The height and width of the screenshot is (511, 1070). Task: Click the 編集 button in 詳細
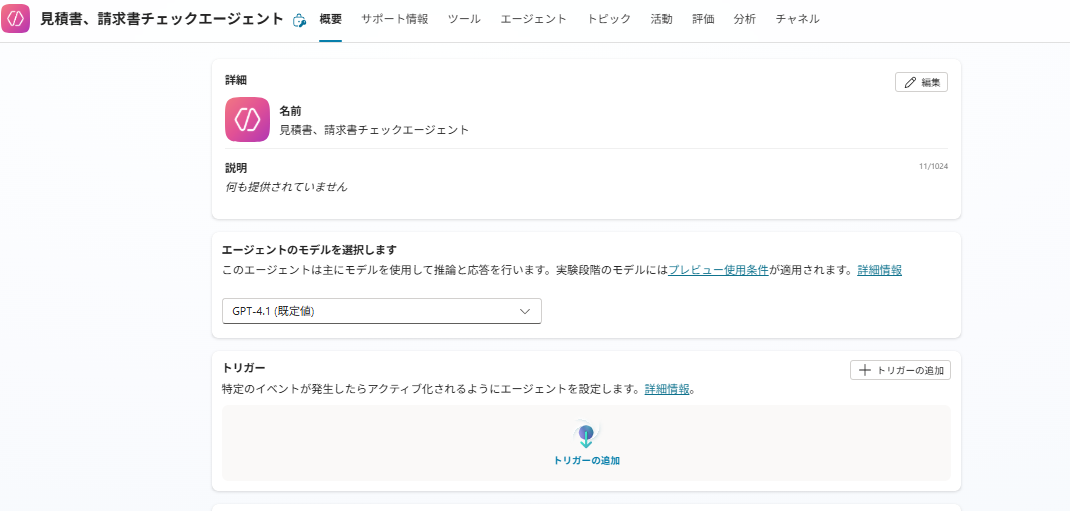(x=921, y=83)
